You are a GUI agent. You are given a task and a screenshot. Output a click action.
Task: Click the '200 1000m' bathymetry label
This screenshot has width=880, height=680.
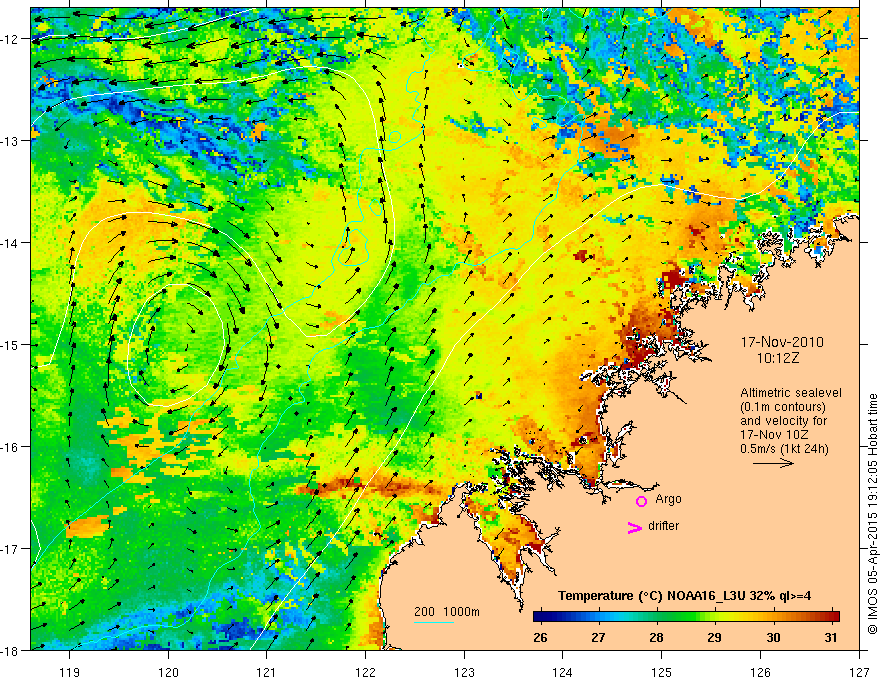click(x=447, y=612)
